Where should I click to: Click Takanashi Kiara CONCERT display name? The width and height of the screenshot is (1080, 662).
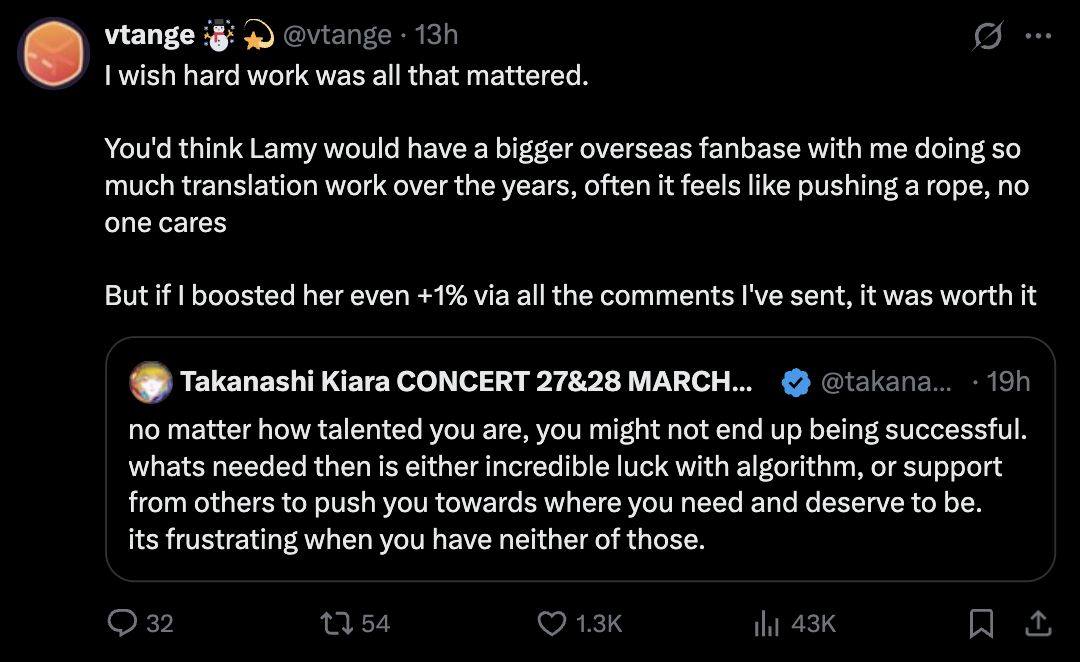tap(466, 381)
